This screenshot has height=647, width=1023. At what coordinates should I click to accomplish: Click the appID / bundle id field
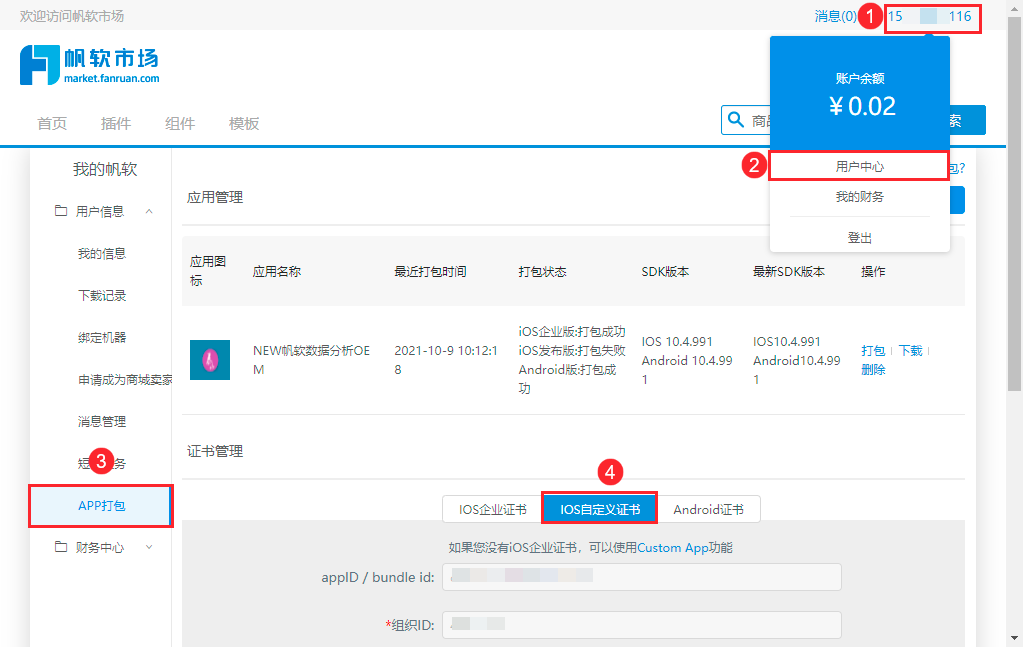(642, 577)
